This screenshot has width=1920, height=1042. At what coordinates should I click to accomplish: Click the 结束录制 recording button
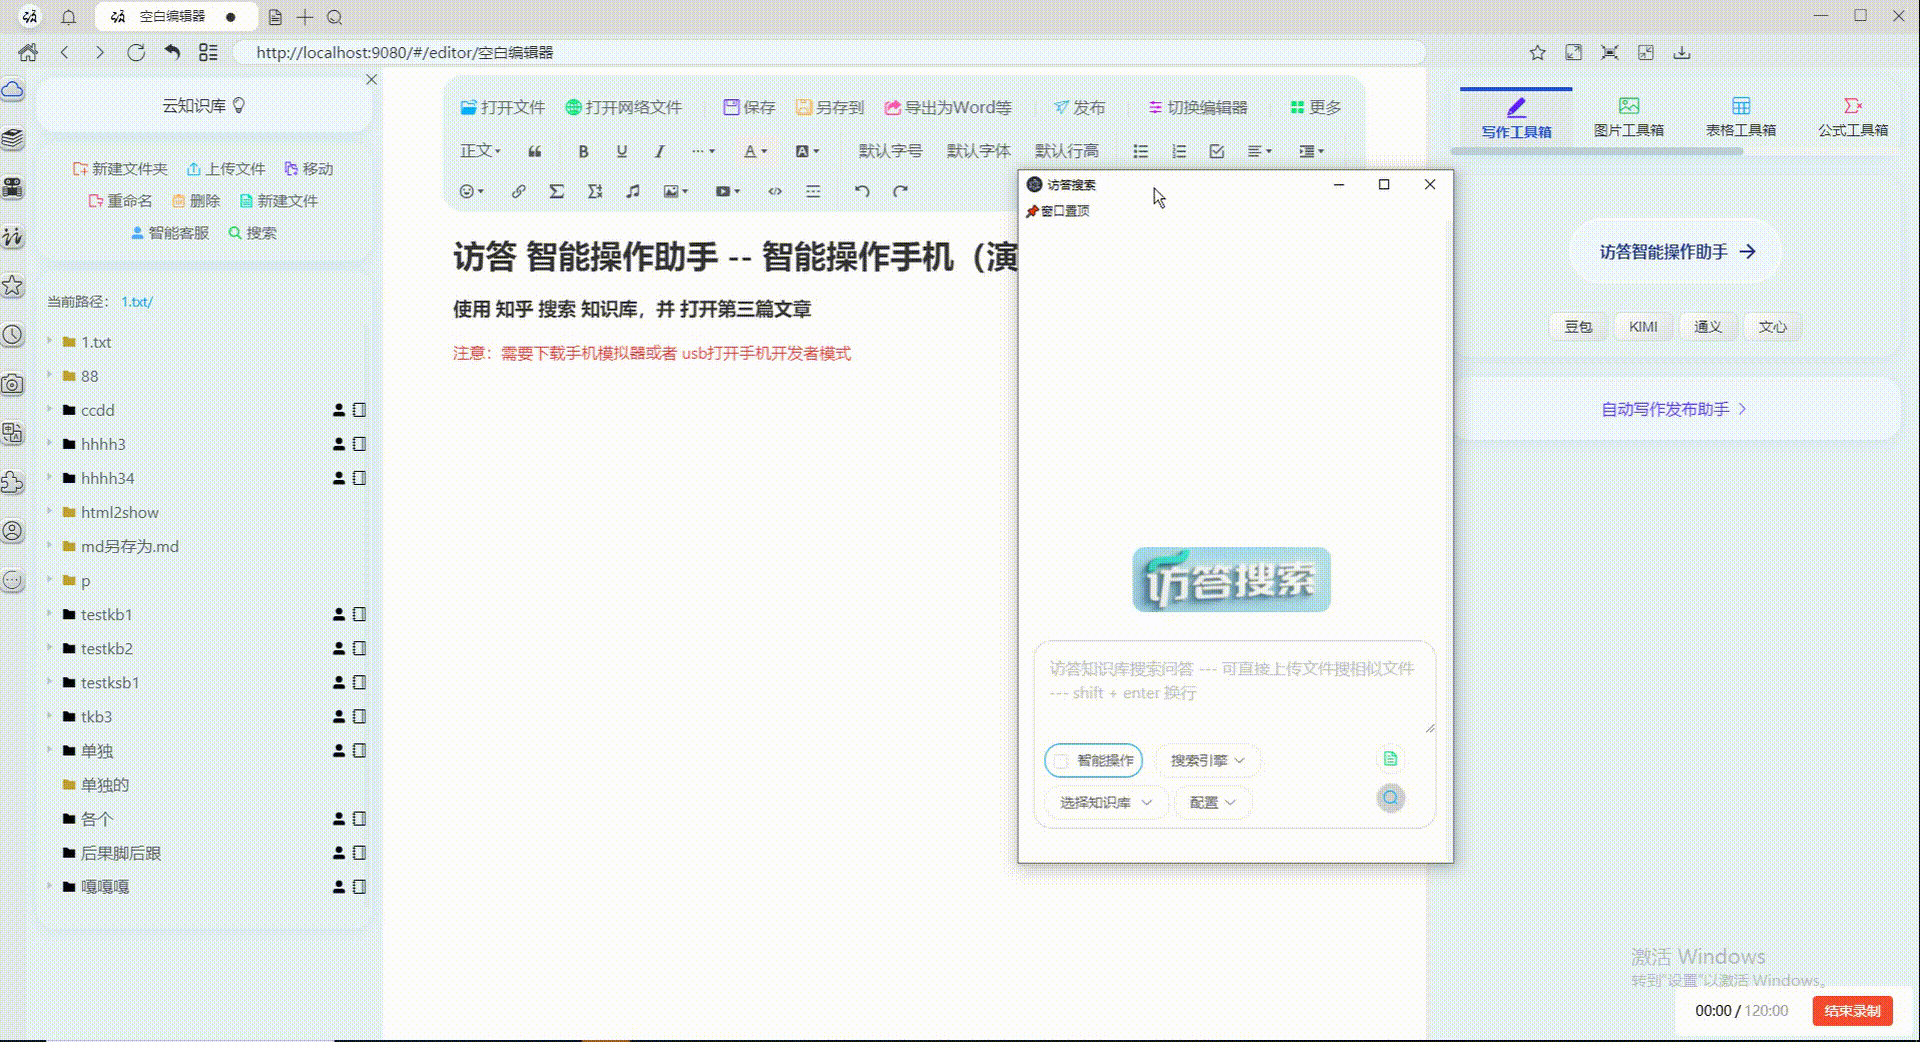(x=1852, y=1010)
